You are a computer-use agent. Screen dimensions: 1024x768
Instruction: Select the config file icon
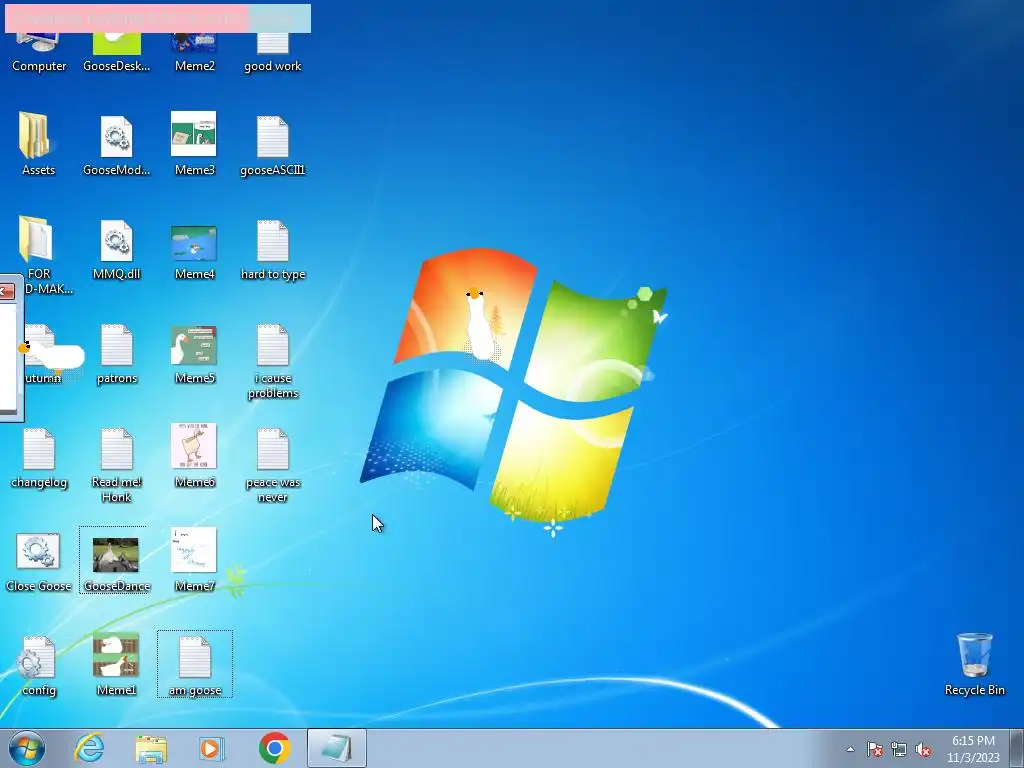point(38,665)
